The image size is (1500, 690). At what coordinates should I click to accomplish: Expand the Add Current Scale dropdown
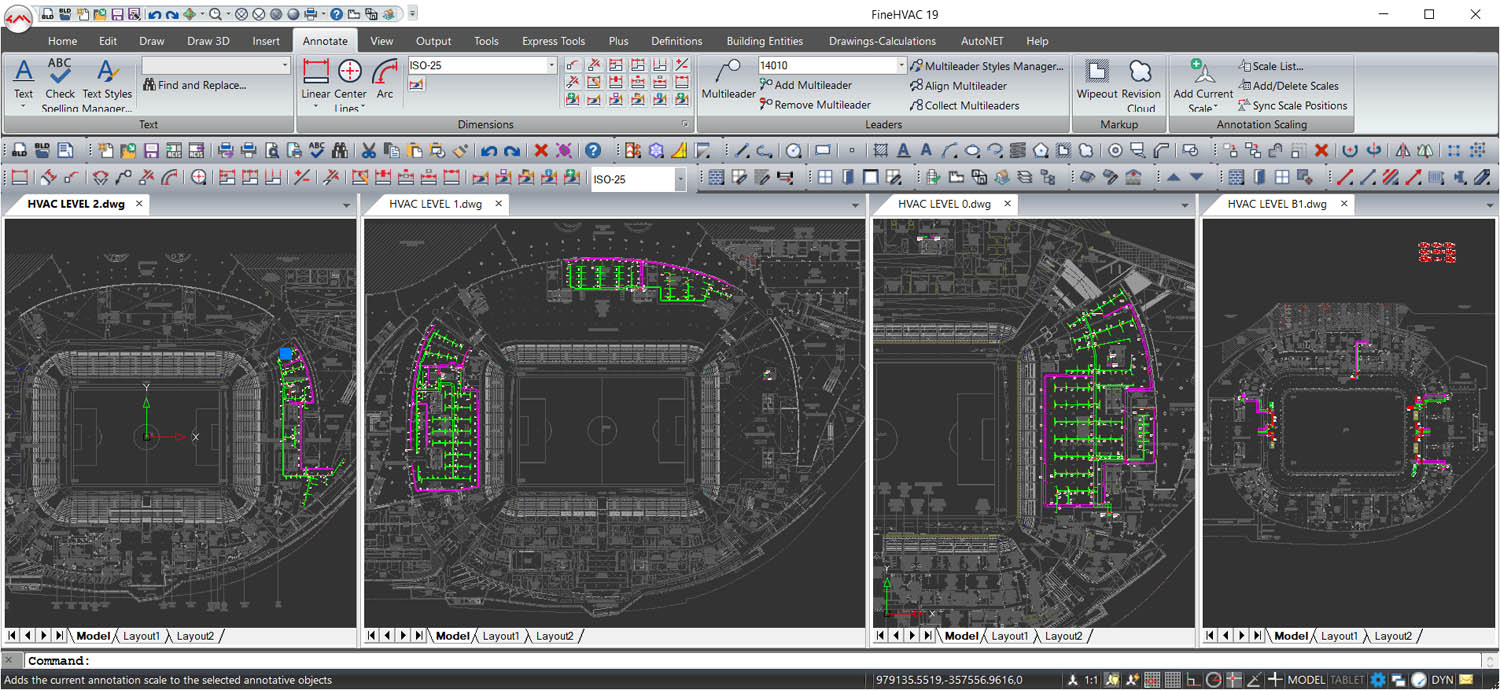click(1215, 108)
